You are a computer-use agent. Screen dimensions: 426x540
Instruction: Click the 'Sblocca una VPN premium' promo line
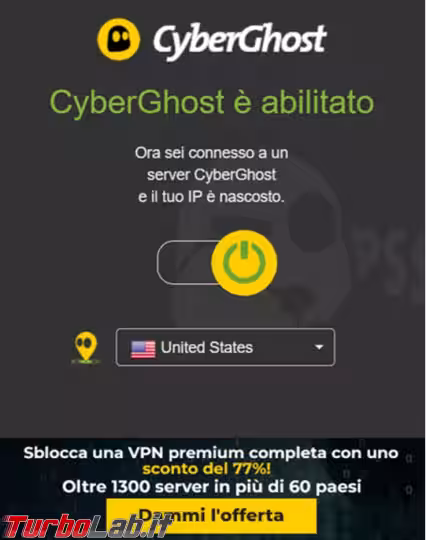pyautogui.click(x=211, y=453)
